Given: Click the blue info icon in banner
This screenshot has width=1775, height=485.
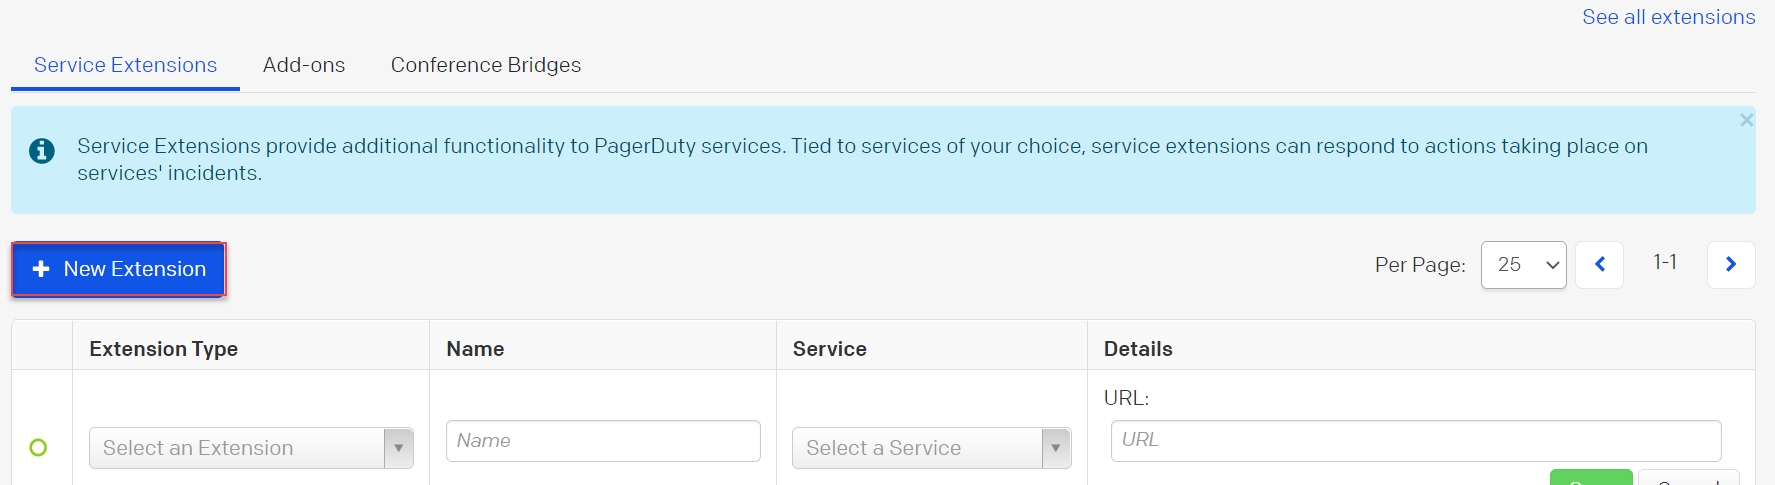Looking at the screenshot, I should tap(42, 151).
